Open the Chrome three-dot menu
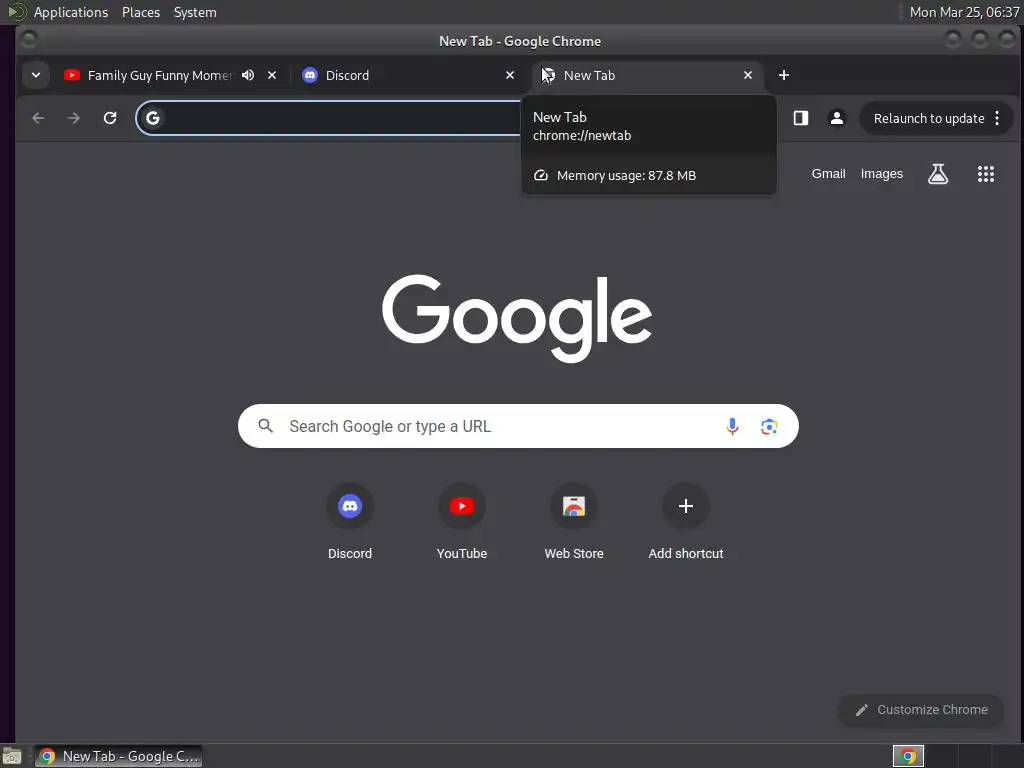Image resolution: width=1024 pixels, height=768 pixels. point(997,118)
